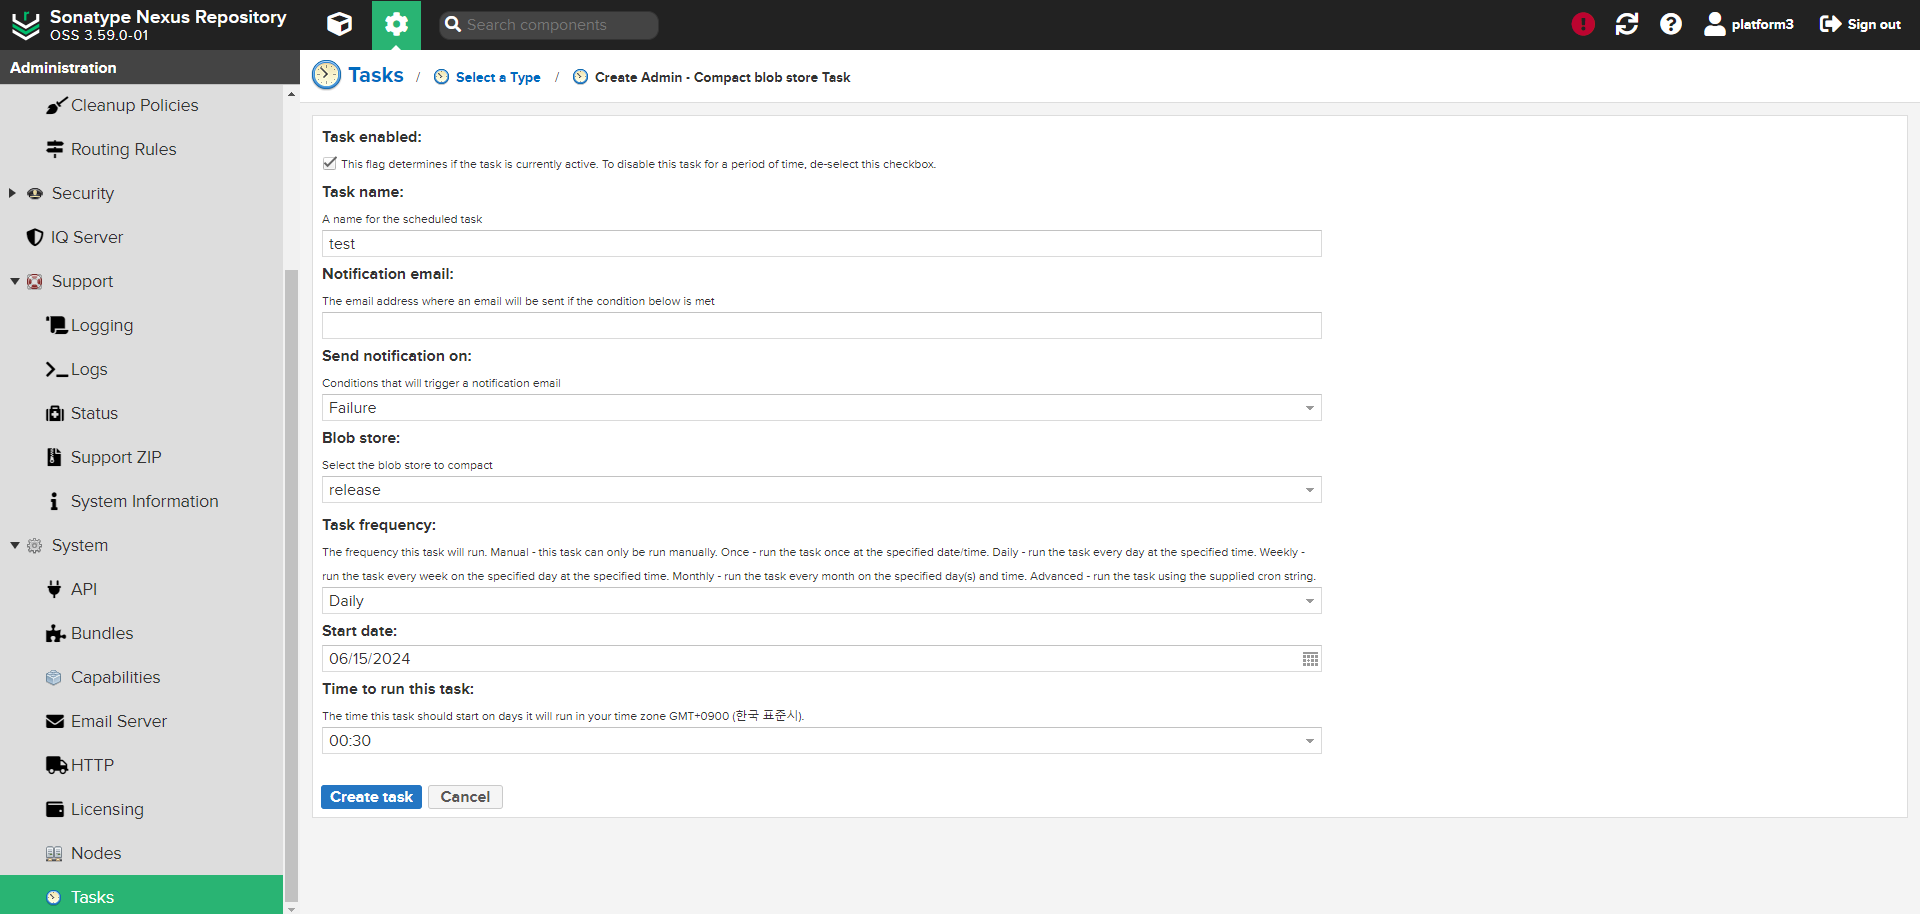Click the Start date input field
The image size is (1920, 914).
pos(810,659)
